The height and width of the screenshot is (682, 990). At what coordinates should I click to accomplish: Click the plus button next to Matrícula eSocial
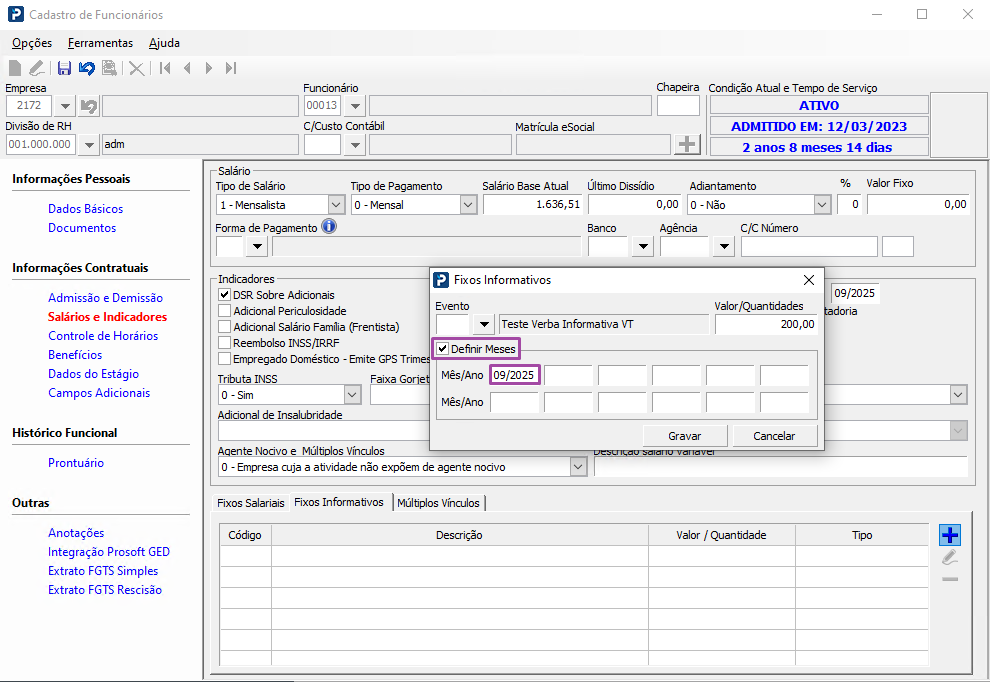pos(687,144)
